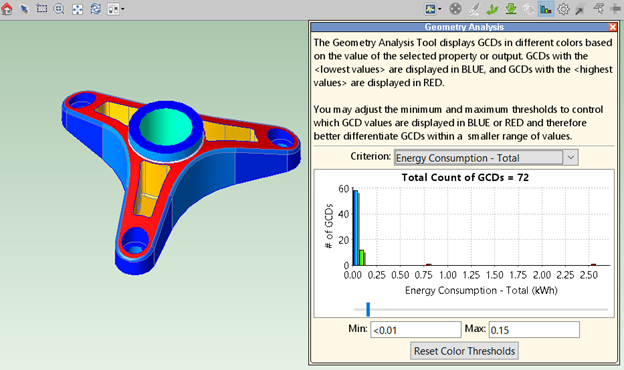This screenshot has height=370, width=624.
Task: Click the Reset Color Thresholds button
Action: 464,351
